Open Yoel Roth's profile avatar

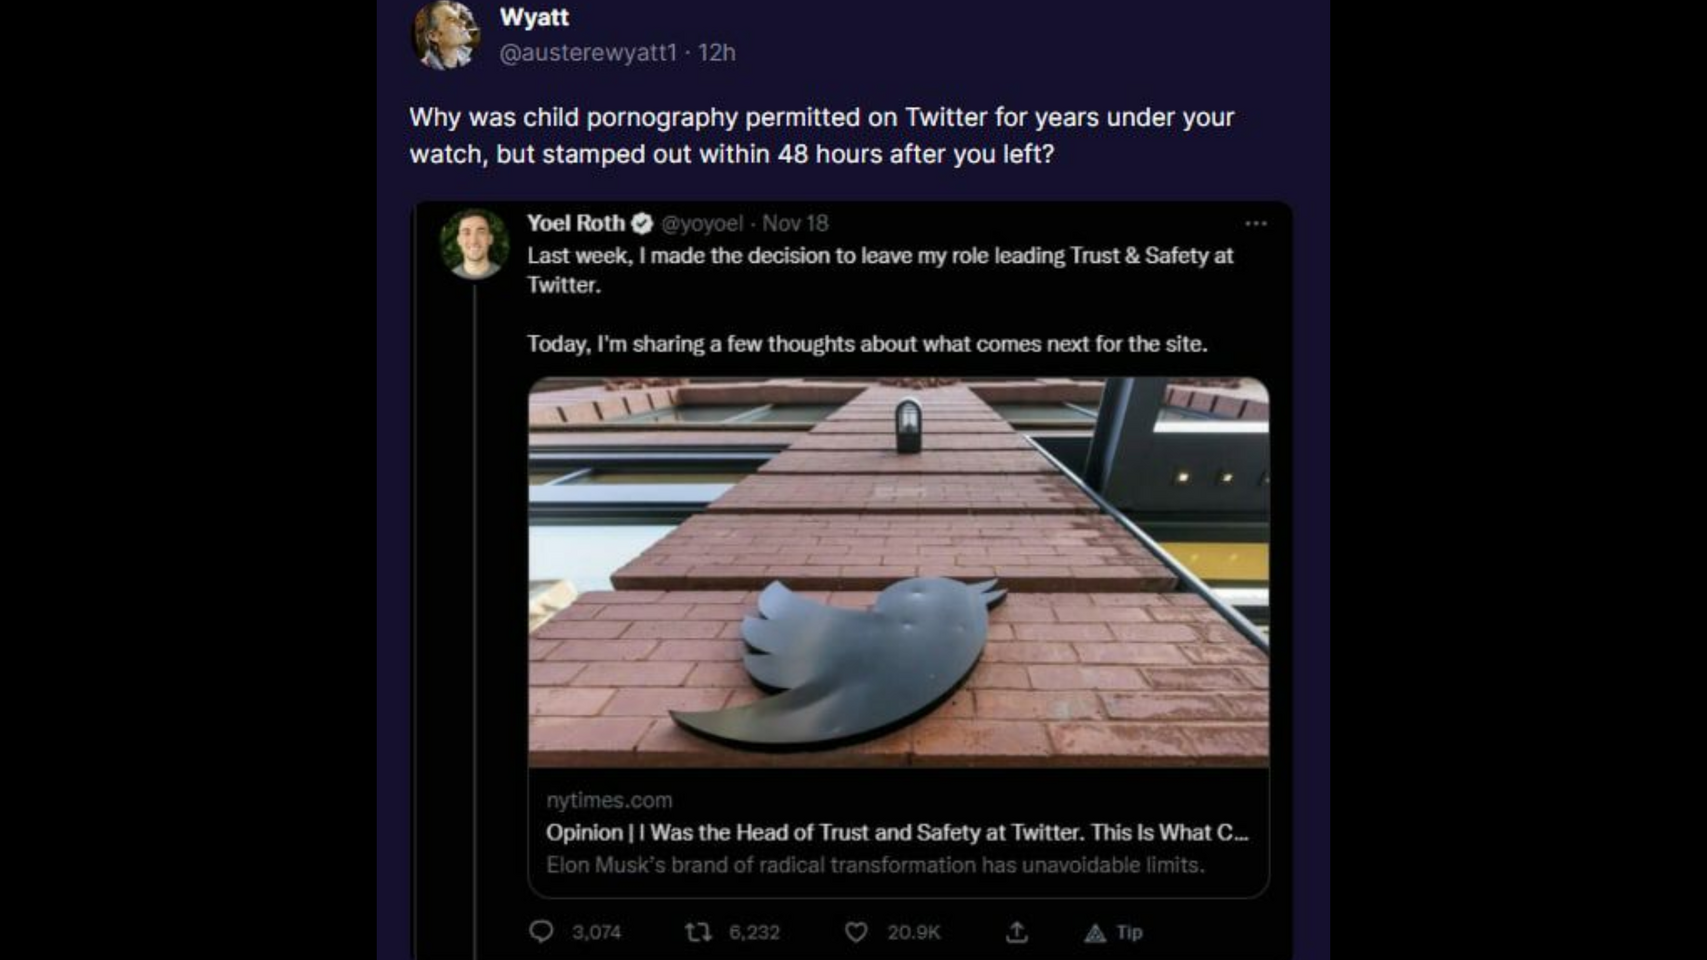[x=474, y=243]
